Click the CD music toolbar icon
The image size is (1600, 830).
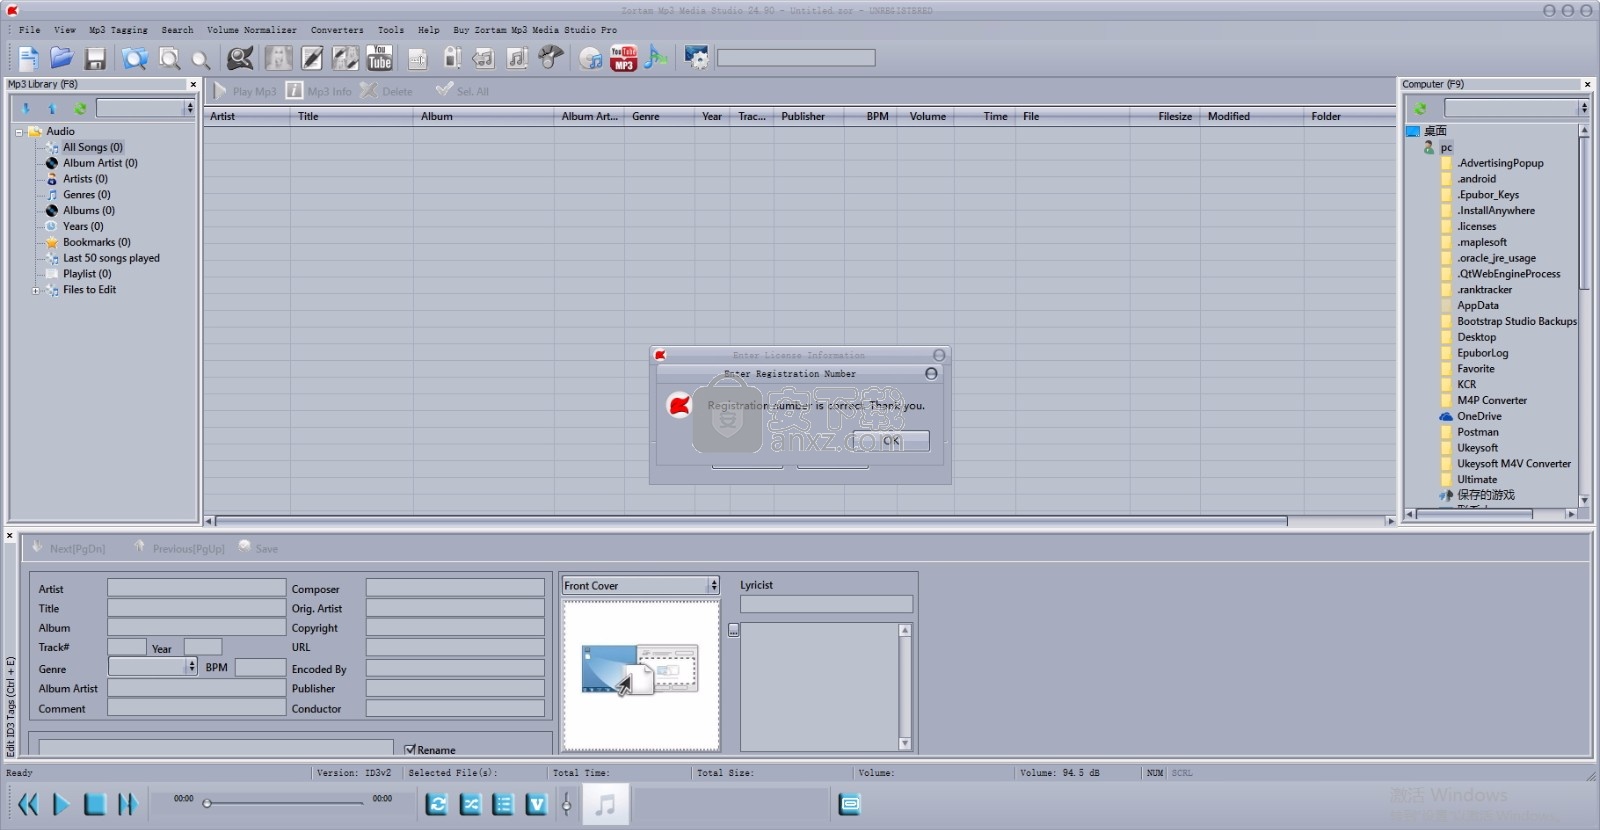[x=591, y=58]
